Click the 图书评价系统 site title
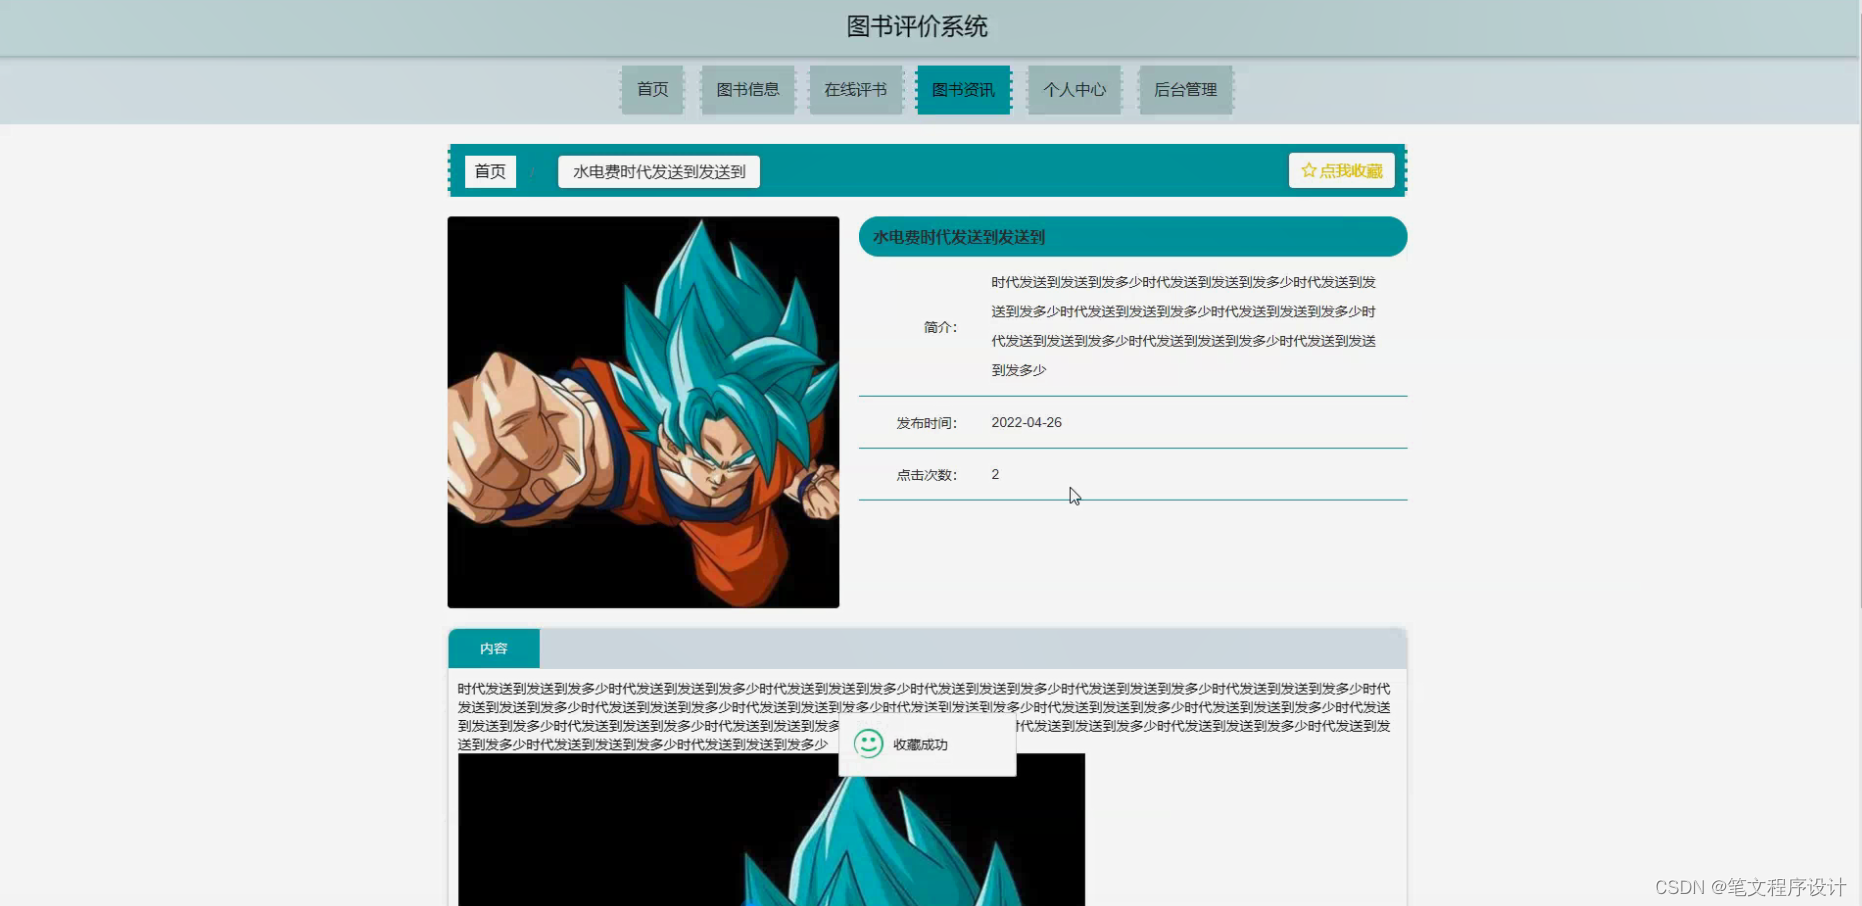 (917, 27)
